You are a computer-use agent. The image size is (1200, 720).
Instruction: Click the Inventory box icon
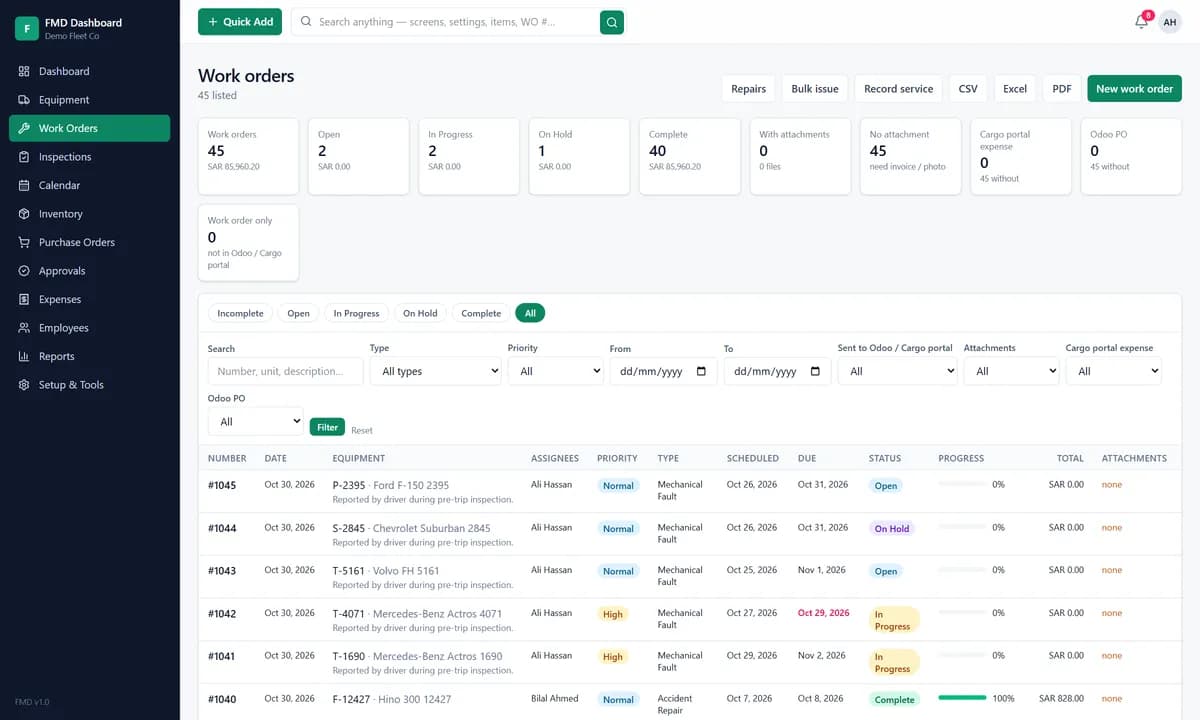24,214
